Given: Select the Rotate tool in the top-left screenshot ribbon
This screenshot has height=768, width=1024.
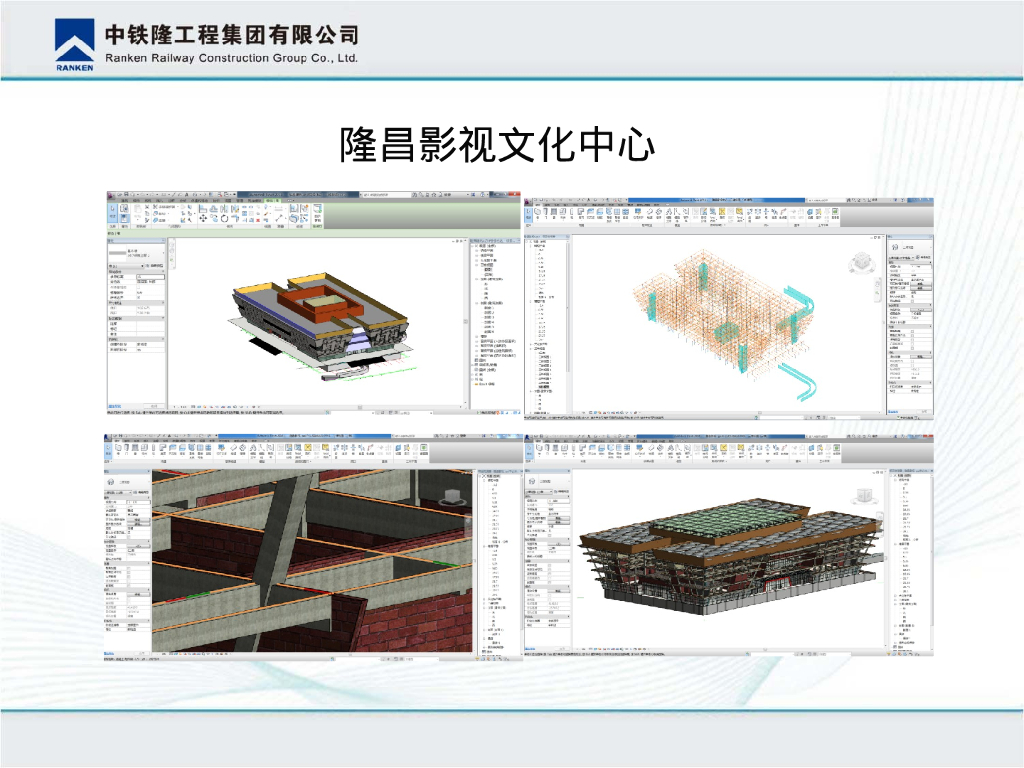Looking at the screenshot, I should click(224, 219).
